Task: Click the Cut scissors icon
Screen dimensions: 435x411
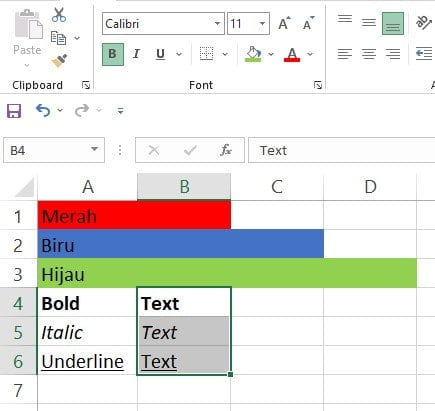Action: tap(59, 15)
